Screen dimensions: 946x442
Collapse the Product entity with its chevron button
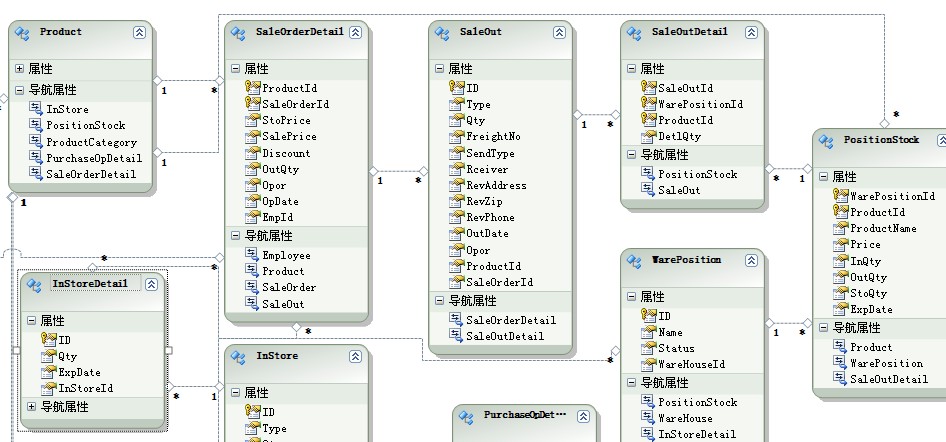tap(139, 33)
